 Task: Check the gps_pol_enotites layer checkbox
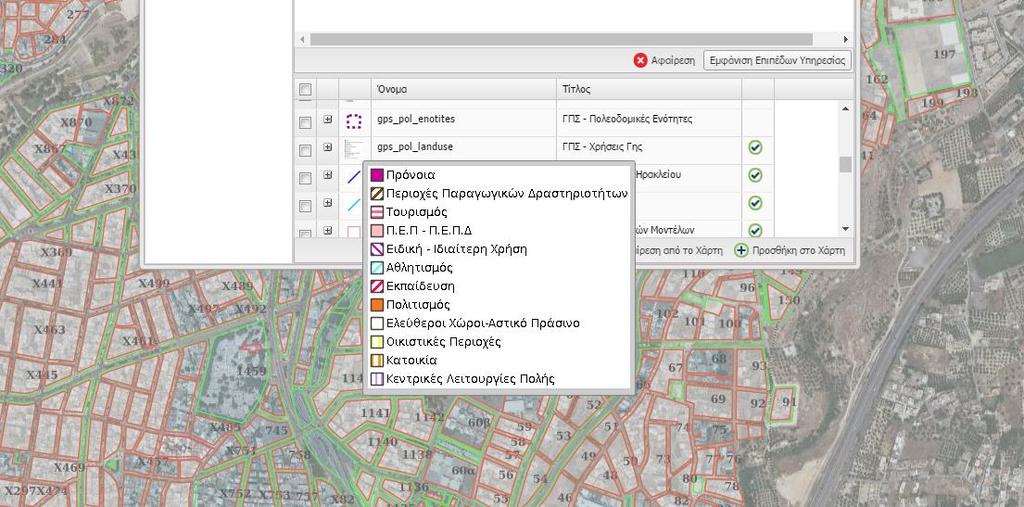click(x=305, y=122)
